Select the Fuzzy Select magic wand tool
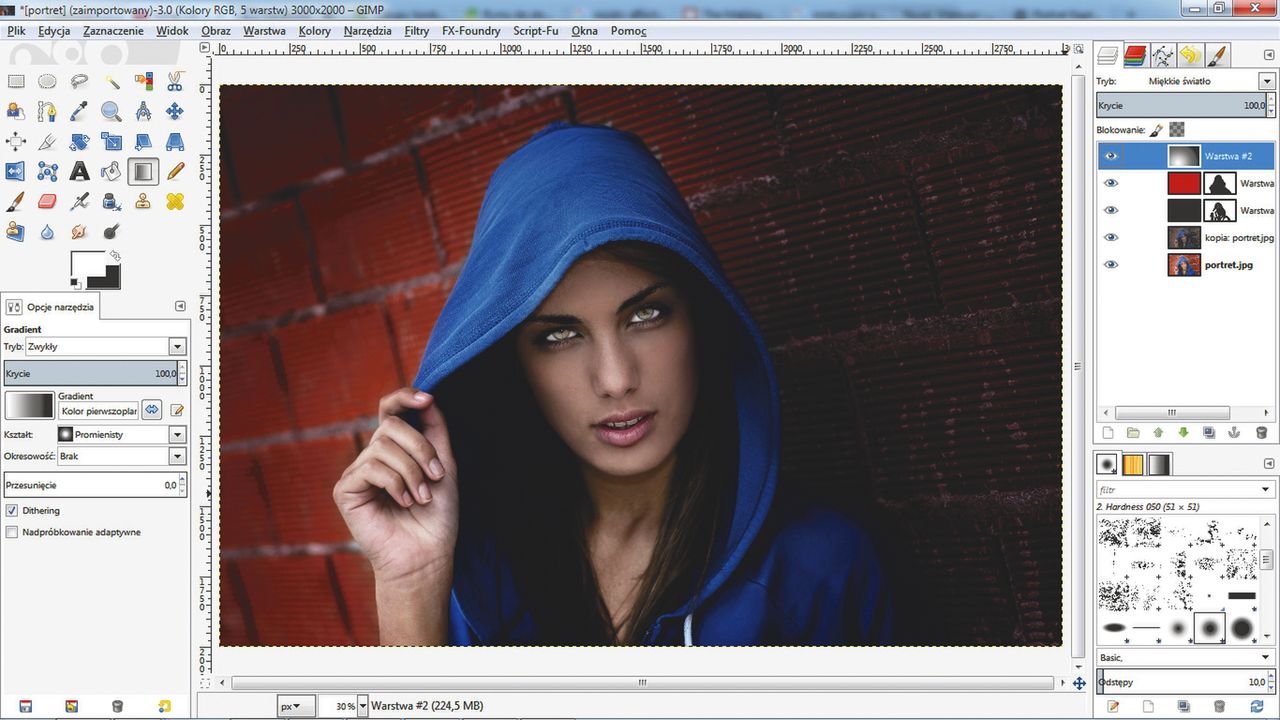Viewport: 1280px width, 720px height. tap(111, 81)
